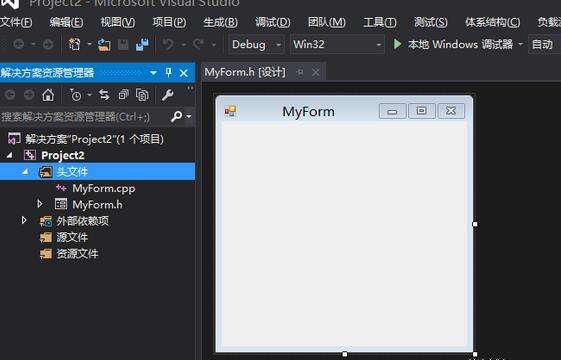The height and width of the screenshot is (360, 561).
Task: Select Project2 project in the tree
Action: click(63, 155)
